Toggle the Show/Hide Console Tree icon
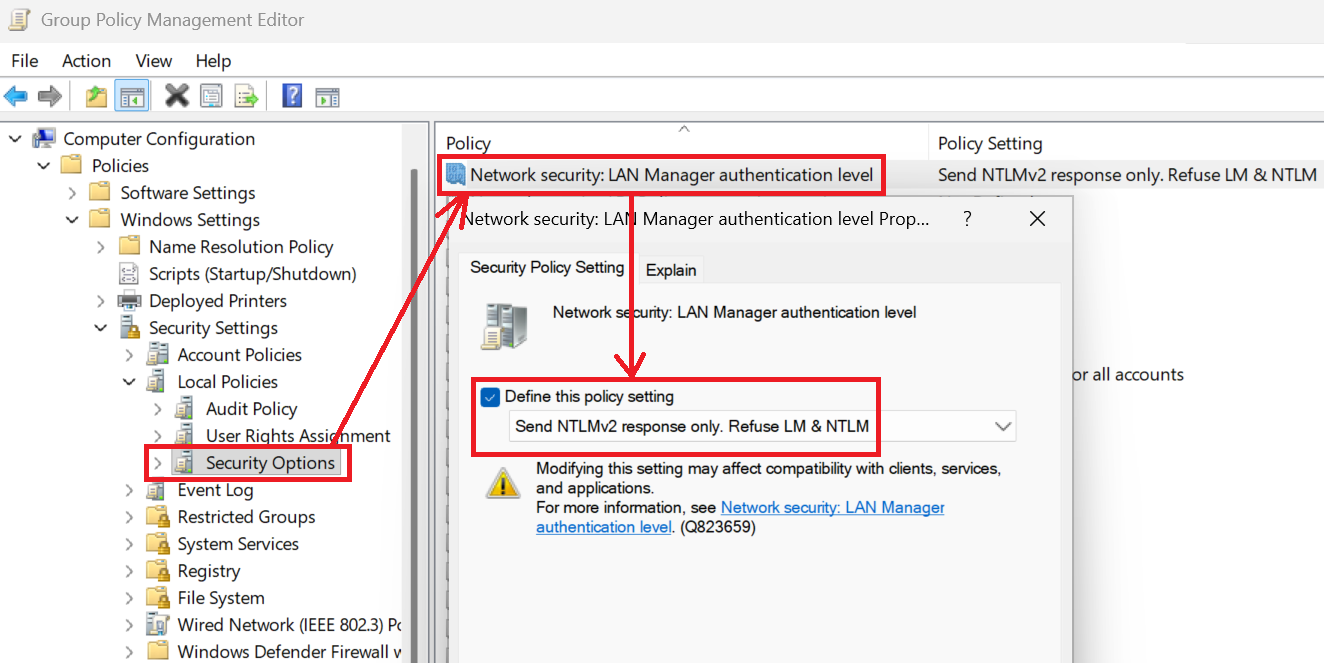The height and width of the screenshot is (663, 1324). (132, 95)
